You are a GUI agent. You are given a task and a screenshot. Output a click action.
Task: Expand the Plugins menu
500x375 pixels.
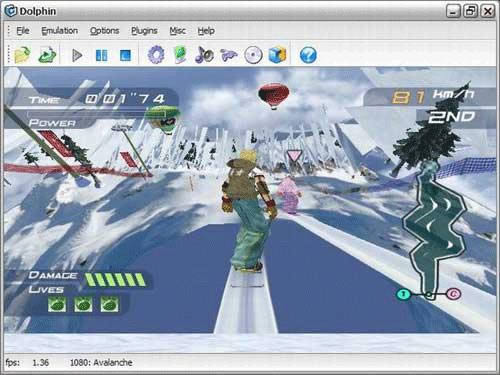click(x=144, y=31)
